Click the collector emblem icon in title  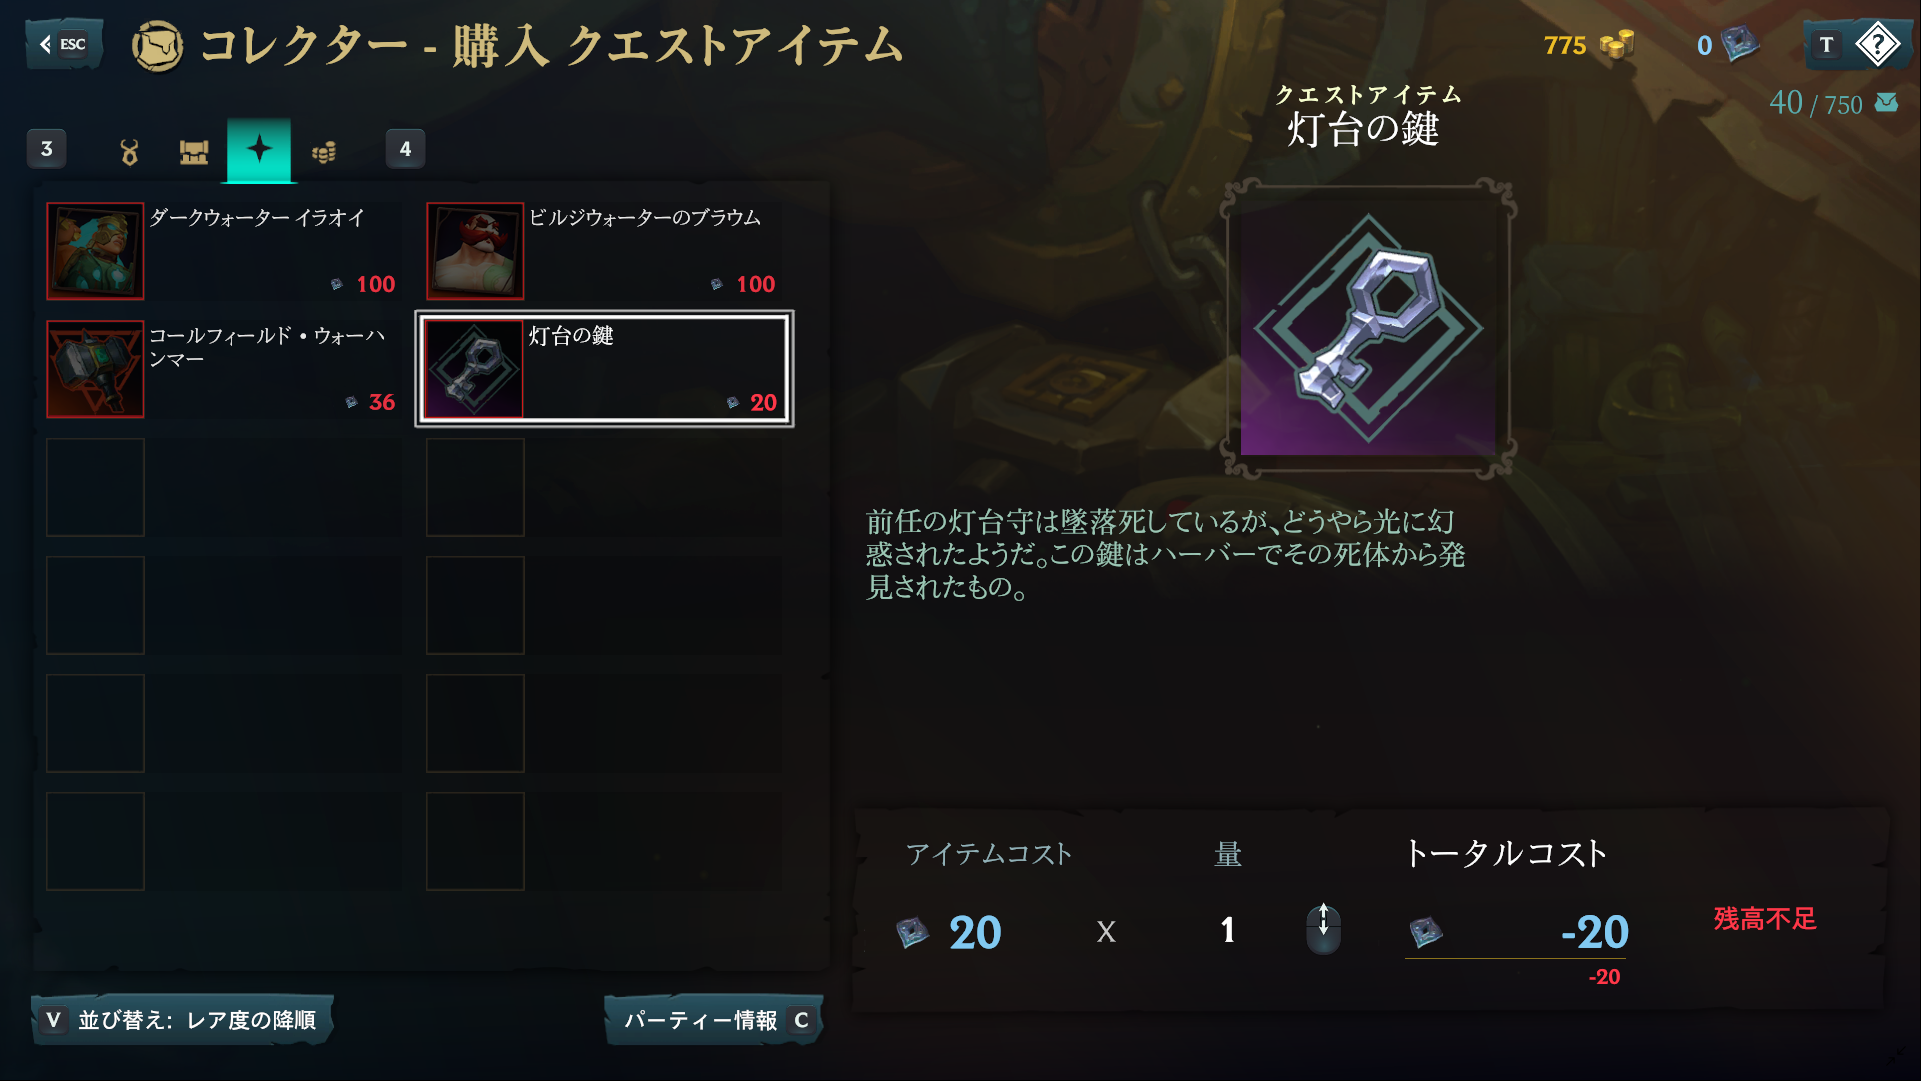tap(158, 46)
